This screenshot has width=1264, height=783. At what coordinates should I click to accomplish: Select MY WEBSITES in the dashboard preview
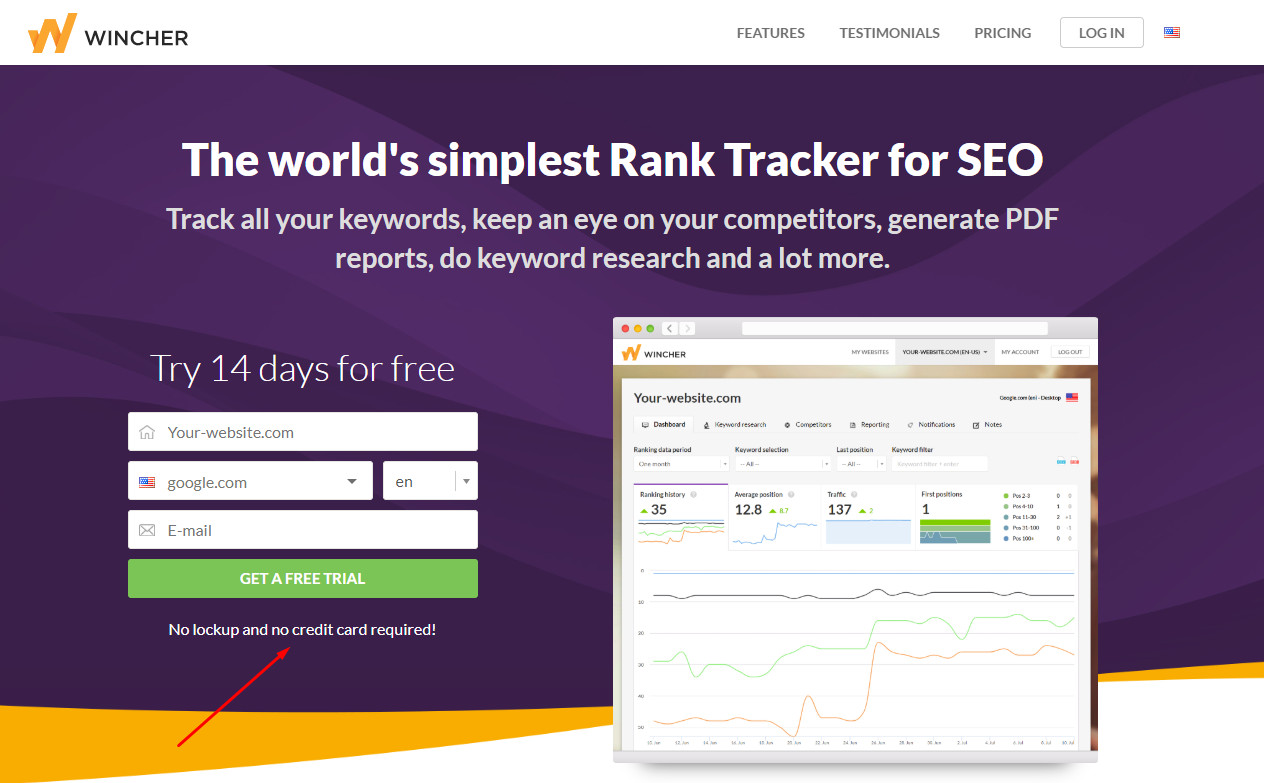click(x=869, y=352)
